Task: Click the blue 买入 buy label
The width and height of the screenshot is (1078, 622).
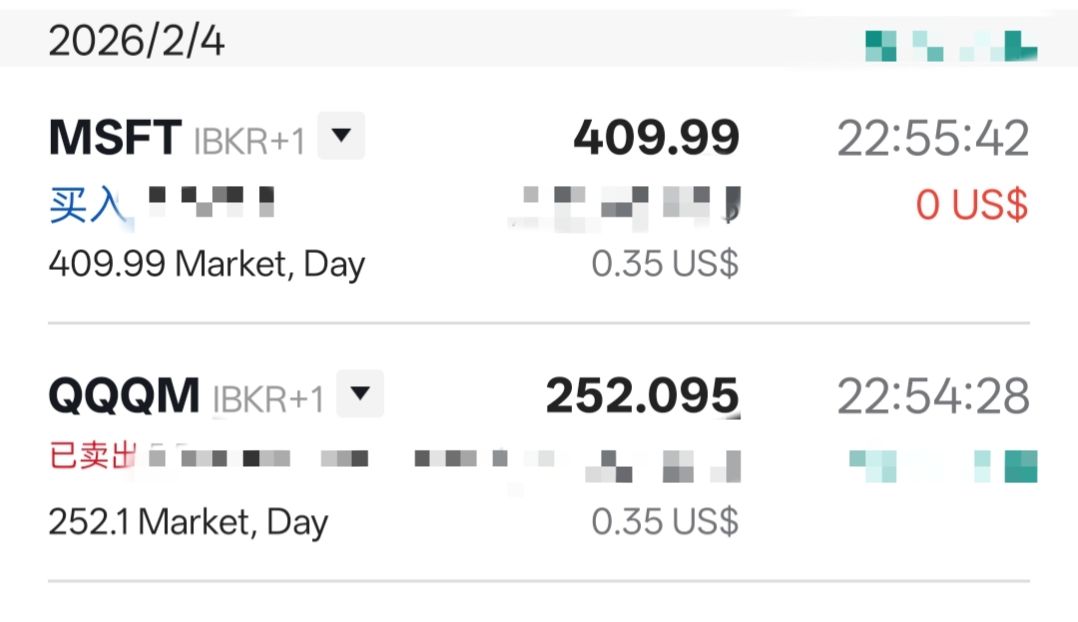Action: click(87, 205)
